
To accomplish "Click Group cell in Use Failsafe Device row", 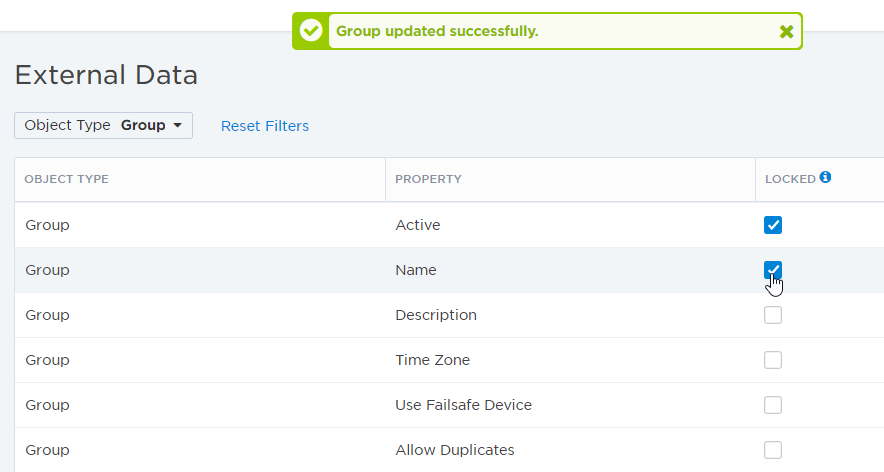I will pos(47,405).
